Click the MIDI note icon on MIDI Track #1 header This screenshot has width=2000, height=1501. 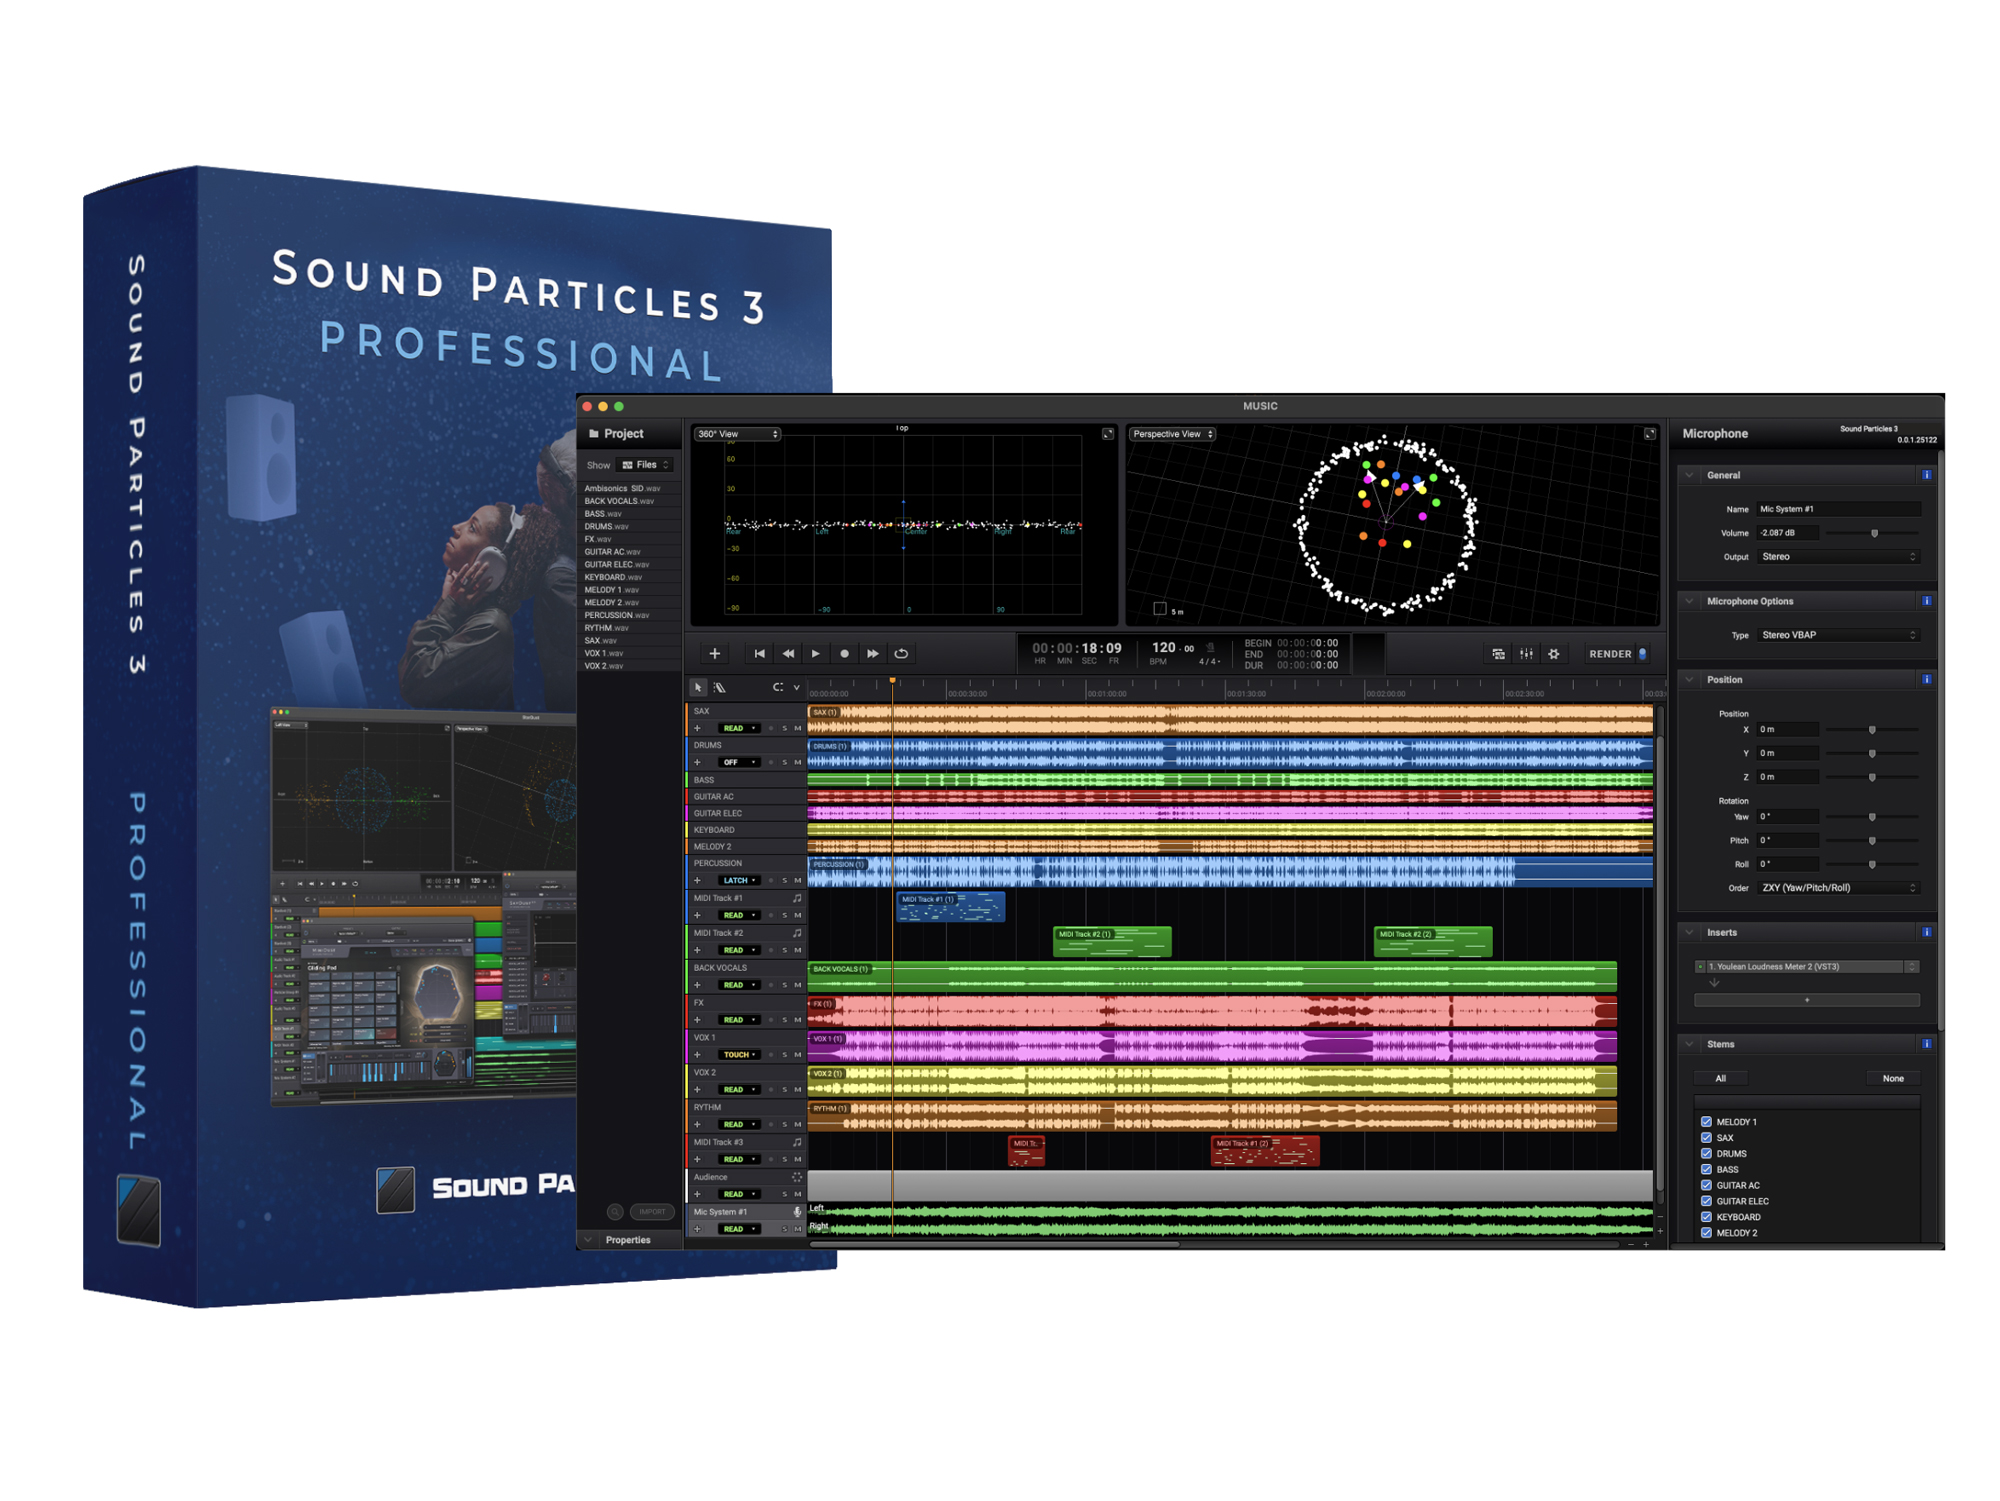pos(798,898)
